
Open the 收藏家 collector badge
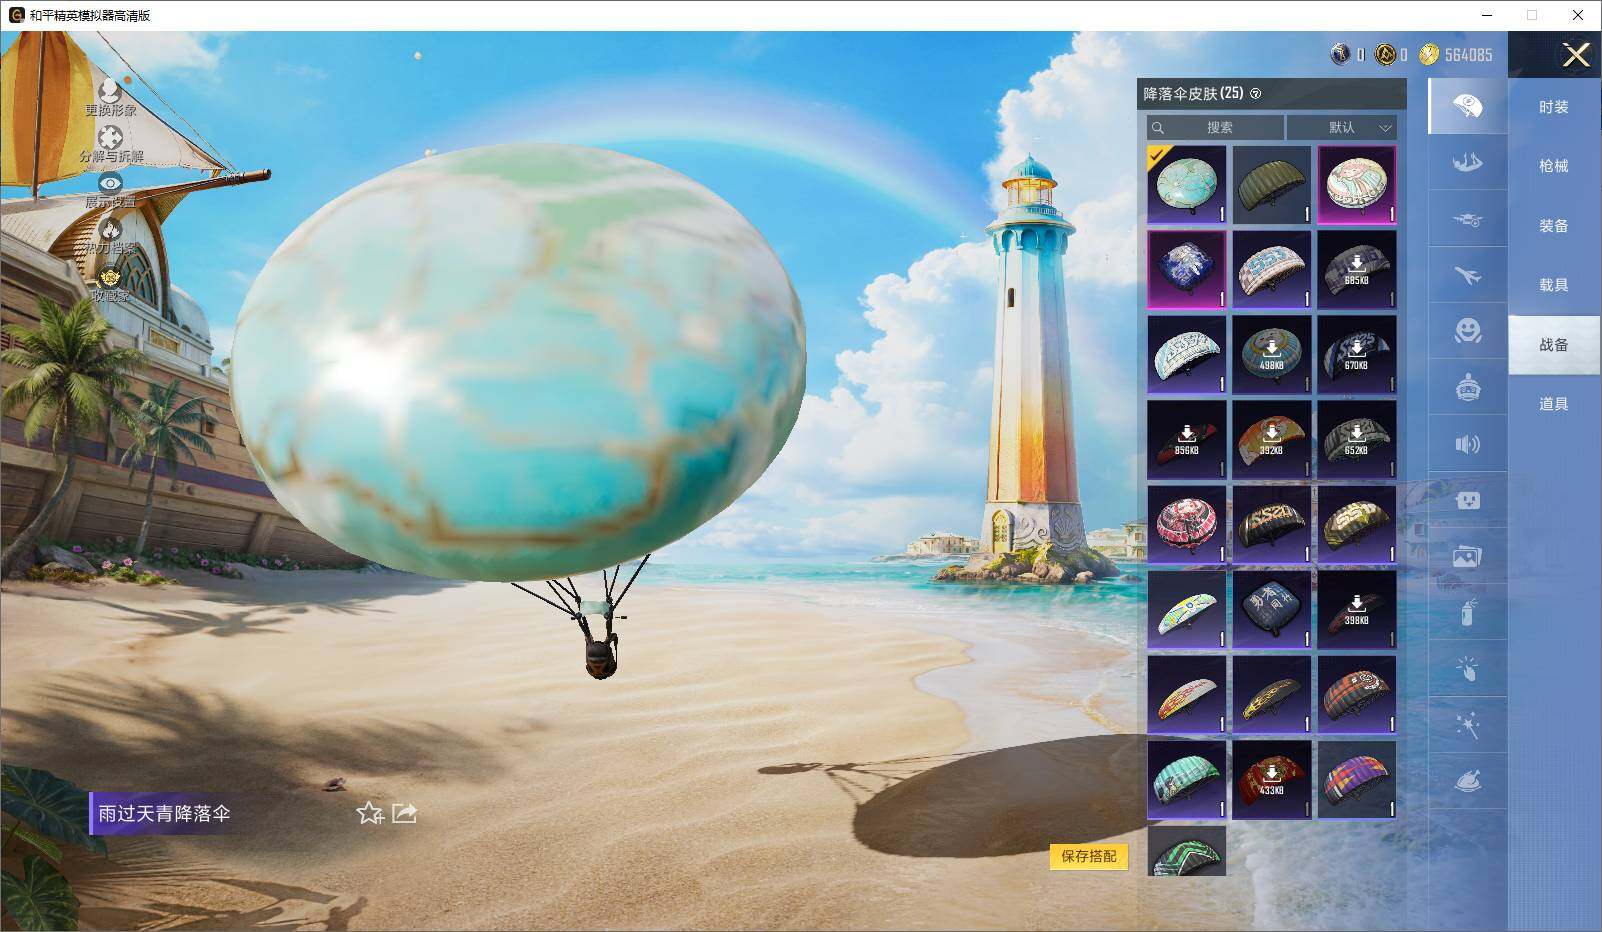(110, 277)
